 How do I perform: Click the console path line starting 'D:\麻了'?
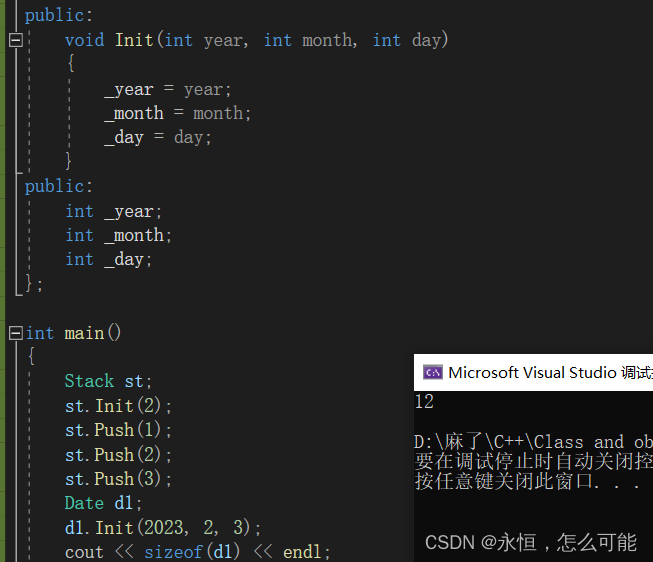(x=533, y=442)
